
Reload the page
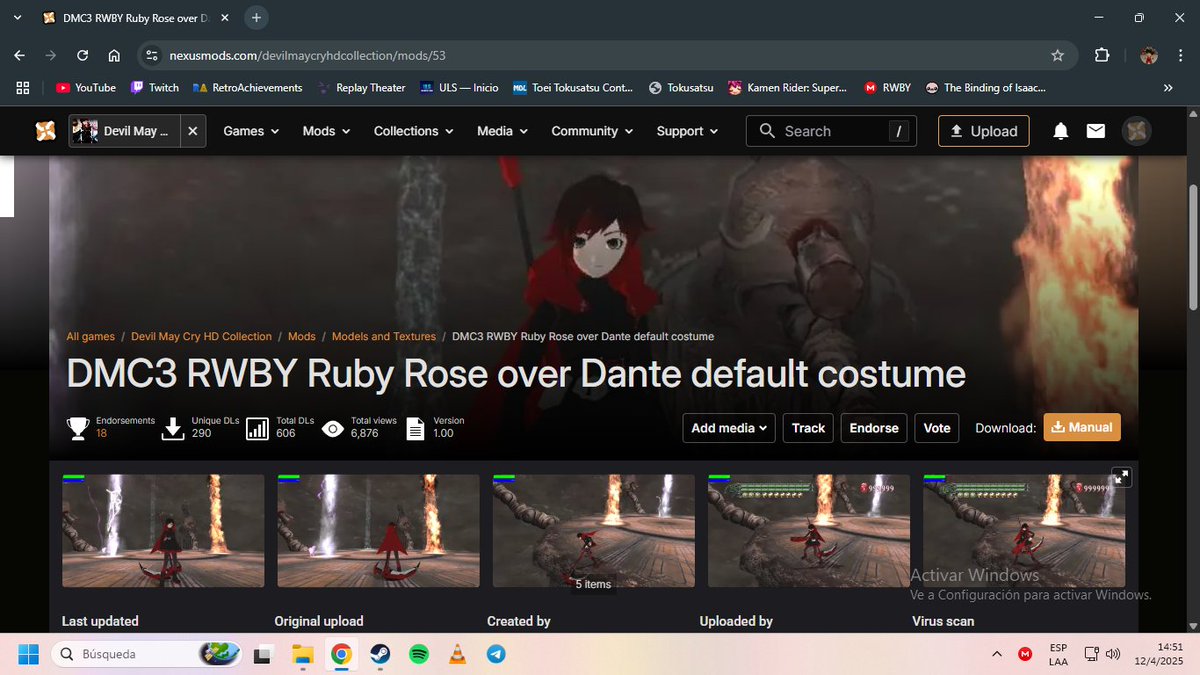(83, 56)
